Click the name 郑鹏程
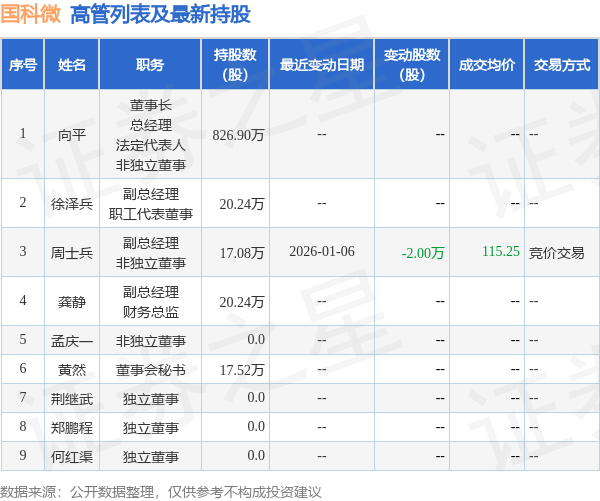The image size is (600, 501). [72, 428]
